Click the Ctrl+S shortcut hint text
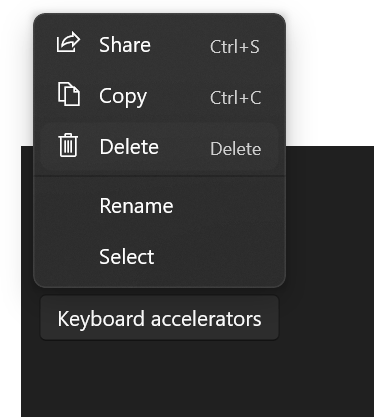374x417 pixels. click(x=235, y=47)
